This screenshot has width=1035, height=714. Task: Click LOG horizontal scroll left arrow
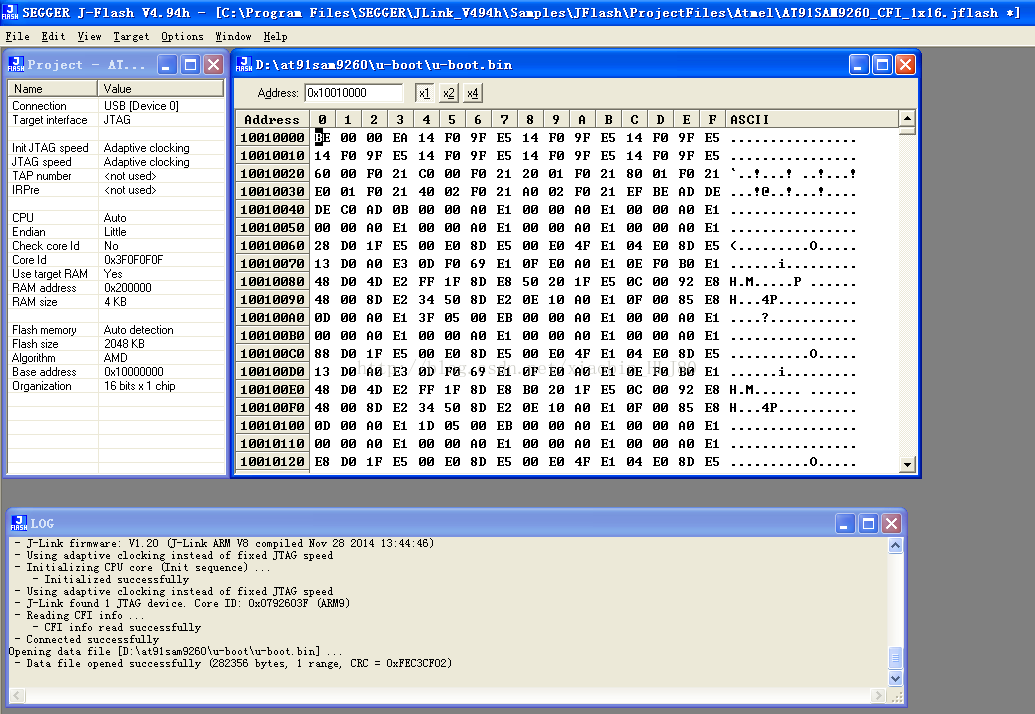(17, 695)
